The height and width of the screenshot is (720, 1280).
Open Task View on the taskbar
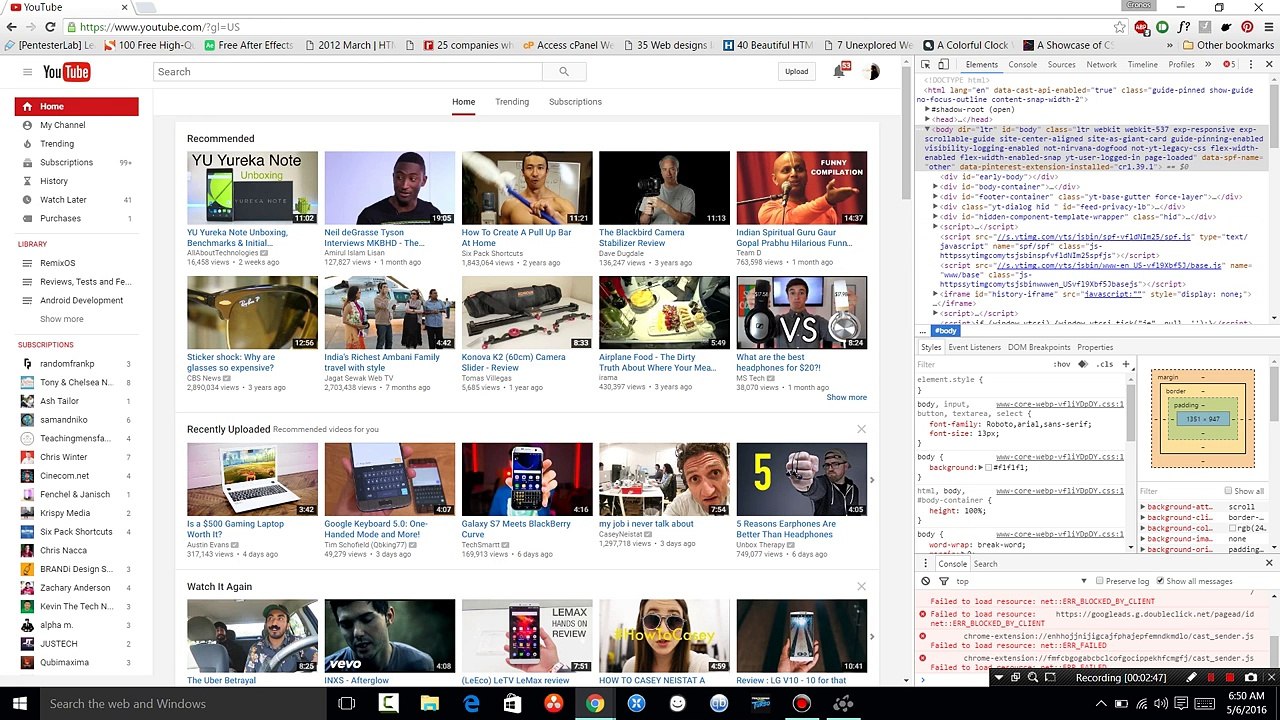tap(346, 703)
